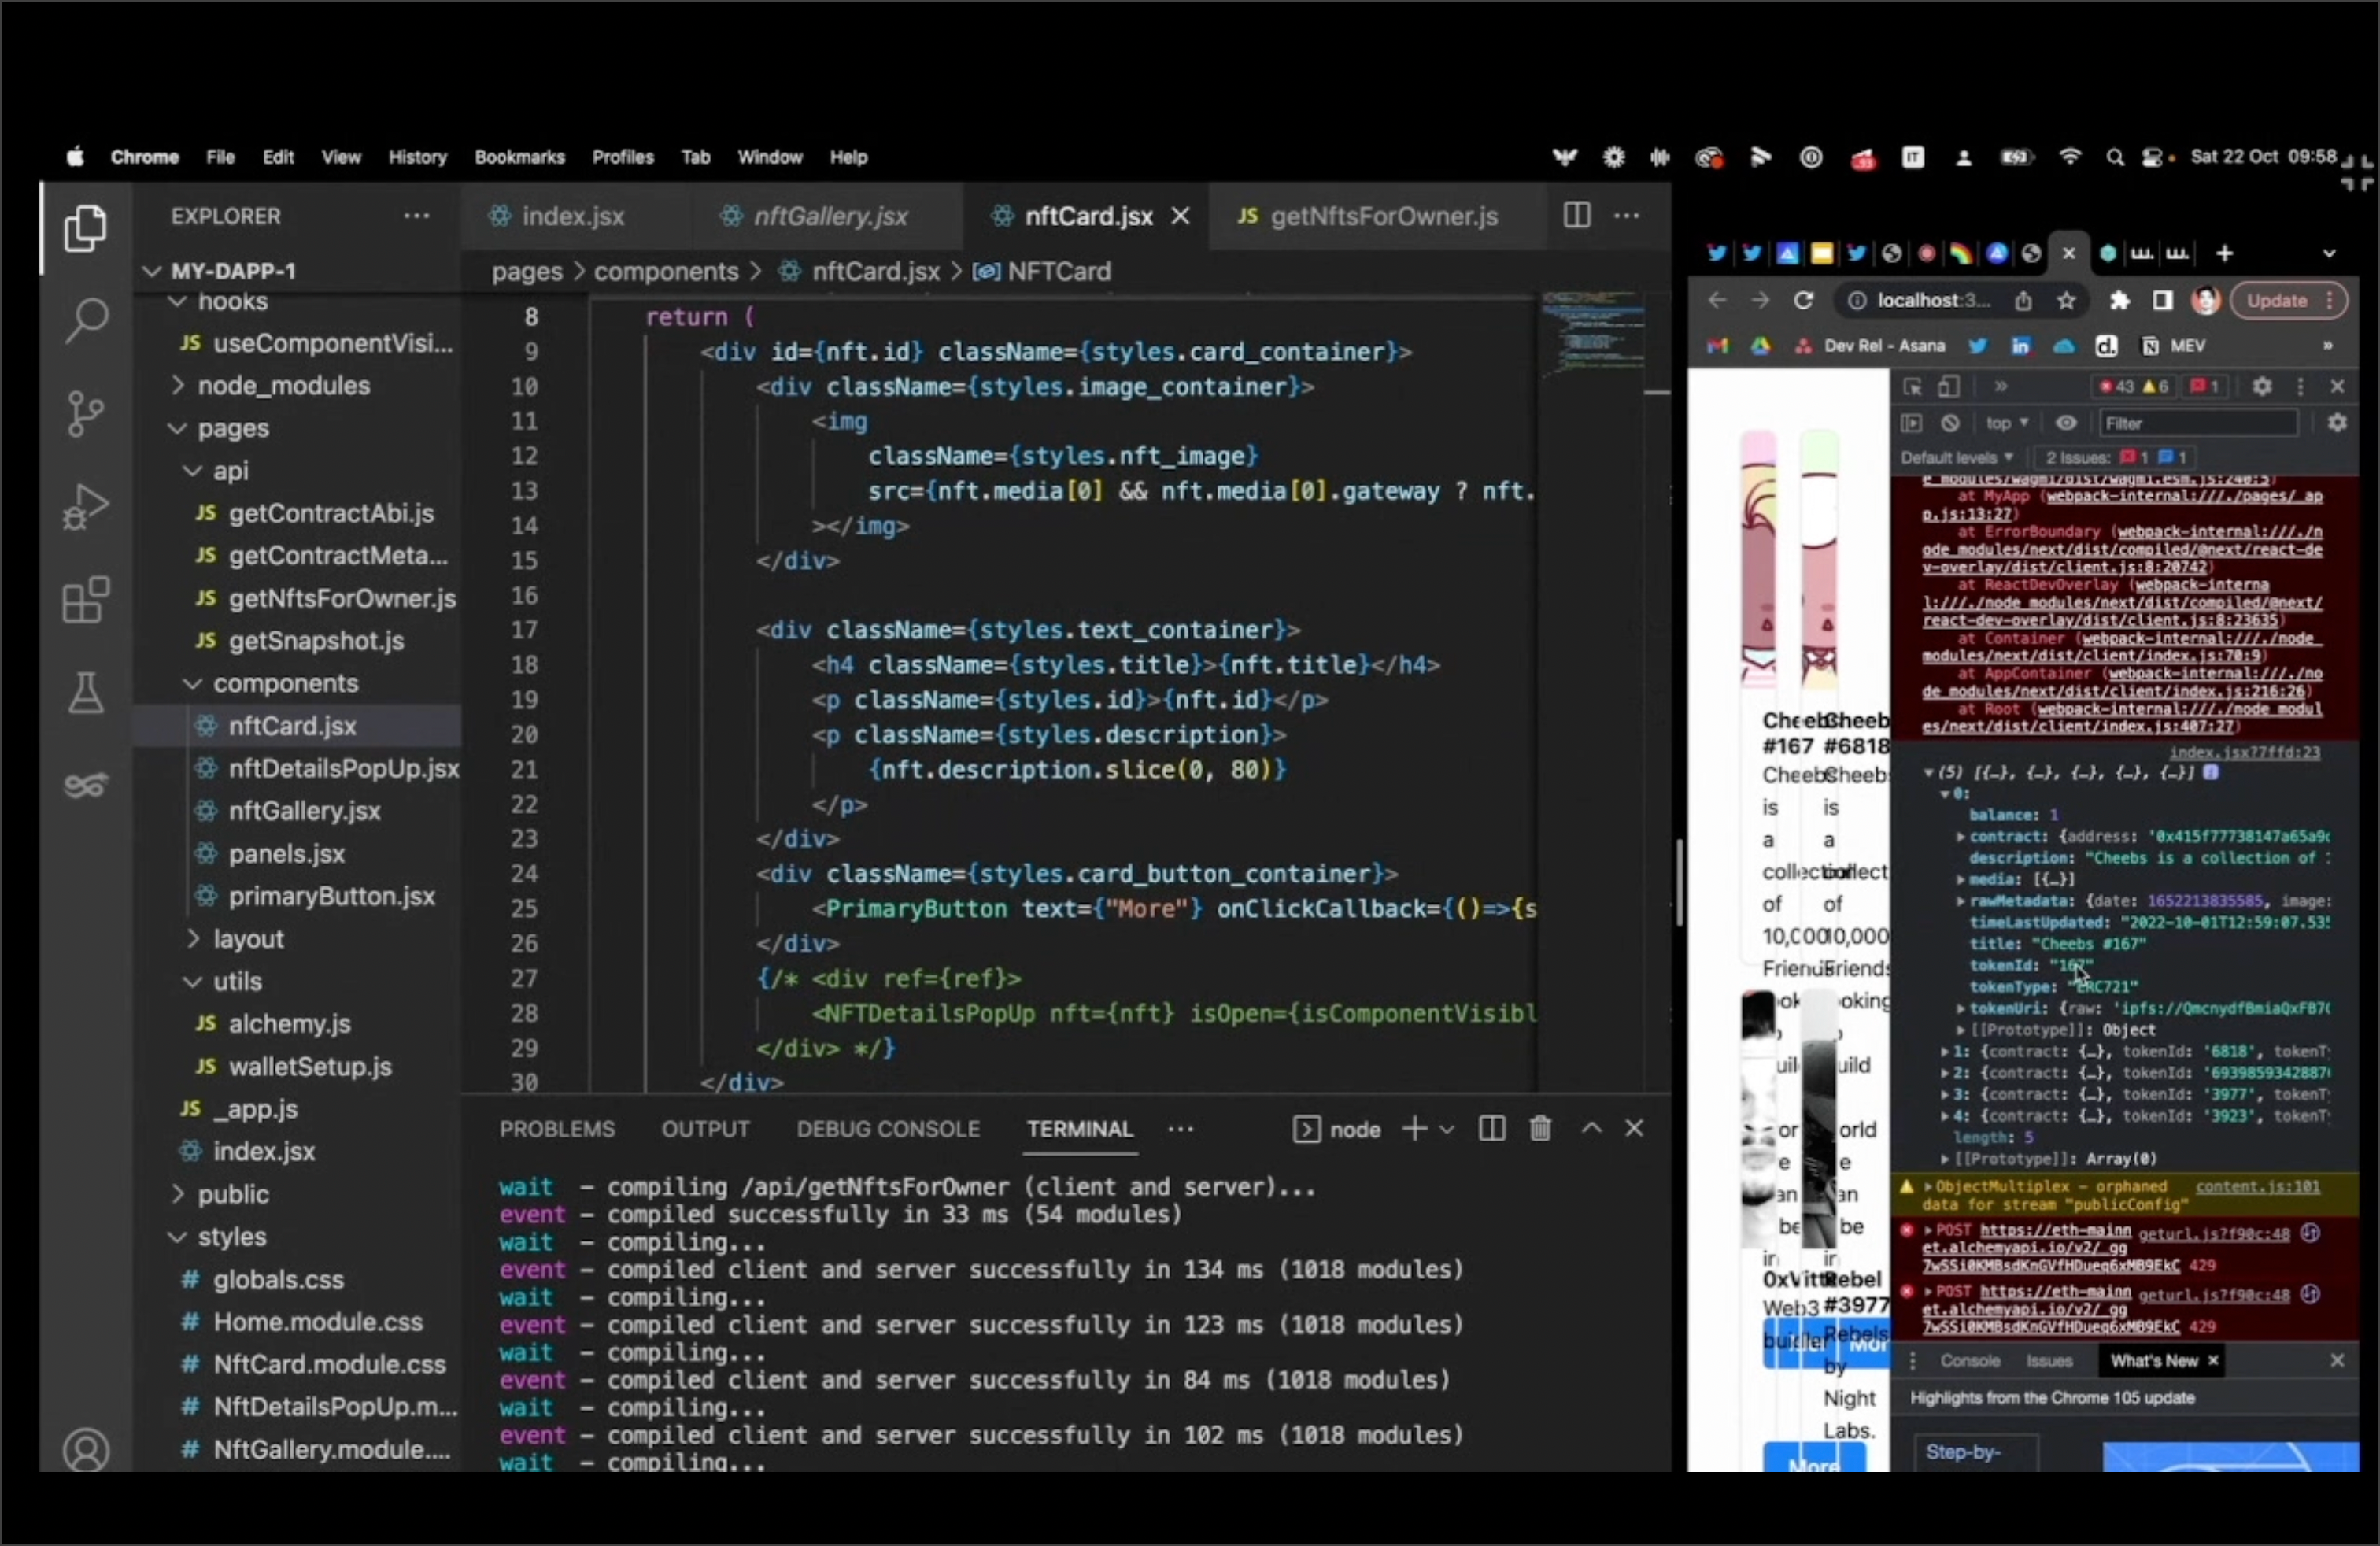
Task: Open Chrome extensions puzzle icon
Action: tap(2119, 300)
